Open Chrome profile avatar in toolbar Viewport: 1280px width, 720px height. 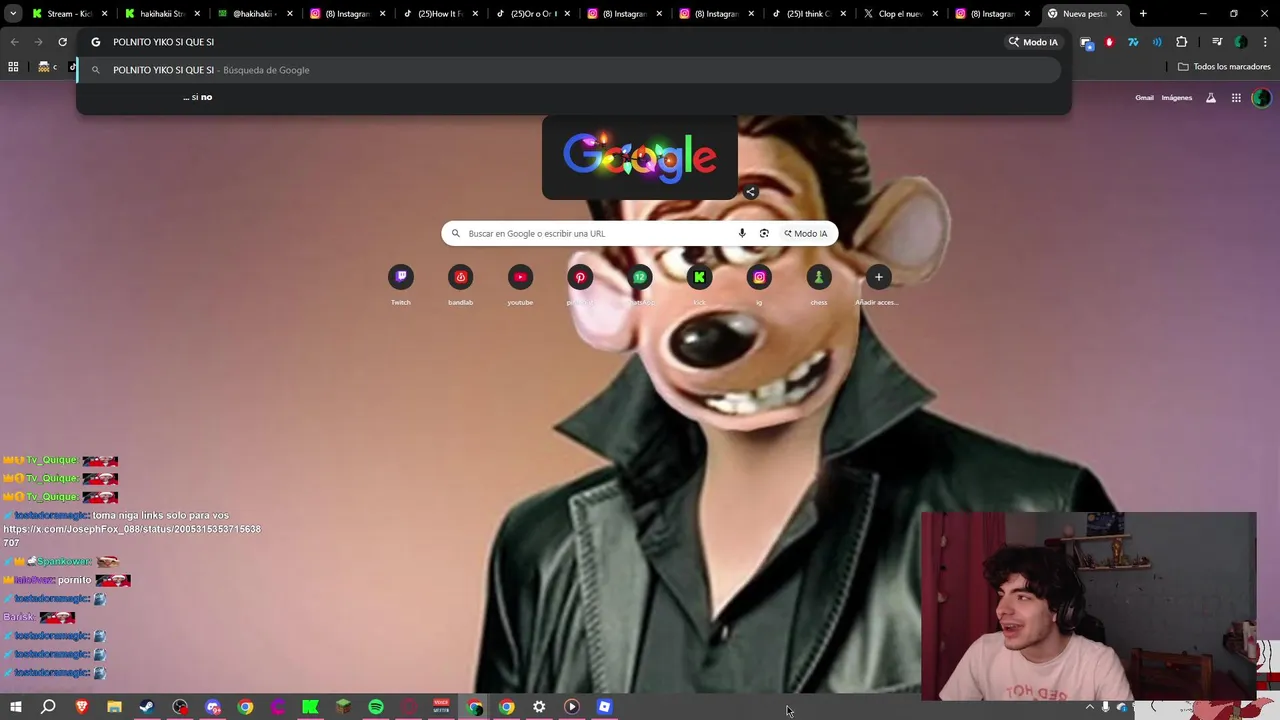pyautogui.click(x=1241, y=42)
